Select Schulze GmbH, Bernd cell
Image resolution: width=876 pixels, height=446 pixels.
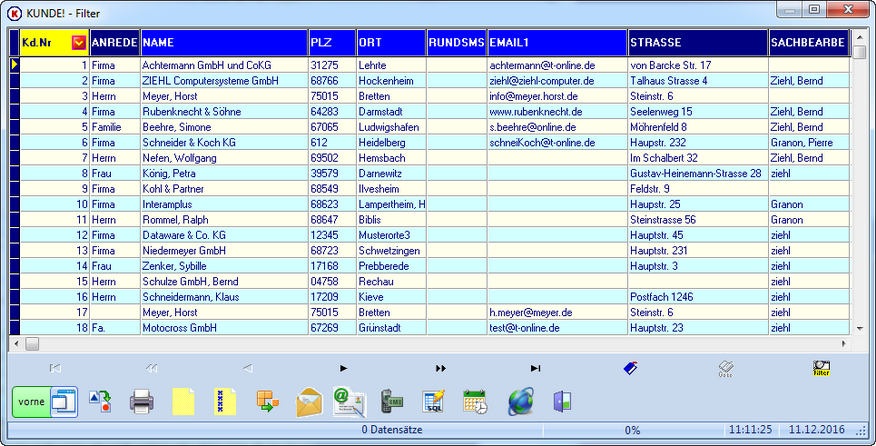(x=224, y=282)
